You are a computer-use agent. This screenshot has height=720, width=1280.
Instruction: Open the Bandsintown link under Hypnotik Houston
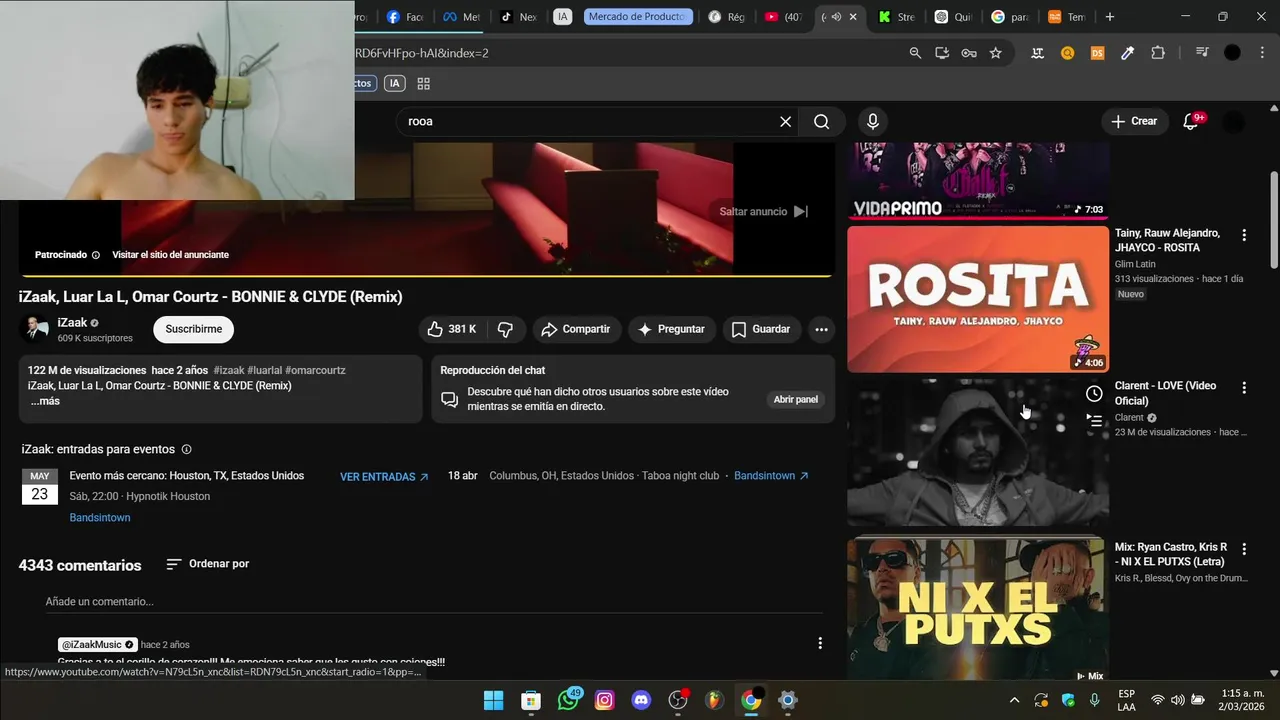[100, 518]
